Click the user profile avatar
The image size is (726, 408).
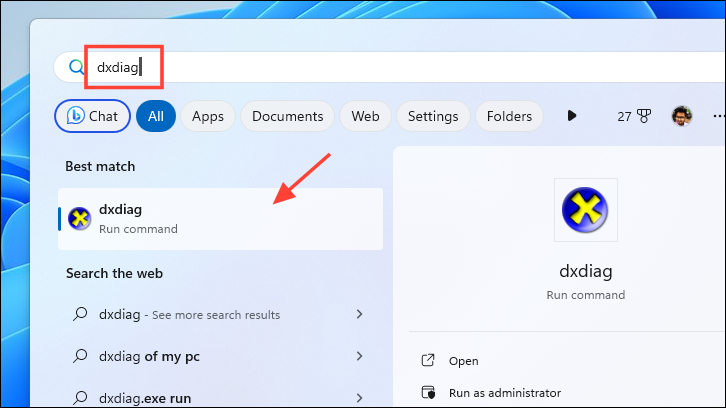click(682, 116)
